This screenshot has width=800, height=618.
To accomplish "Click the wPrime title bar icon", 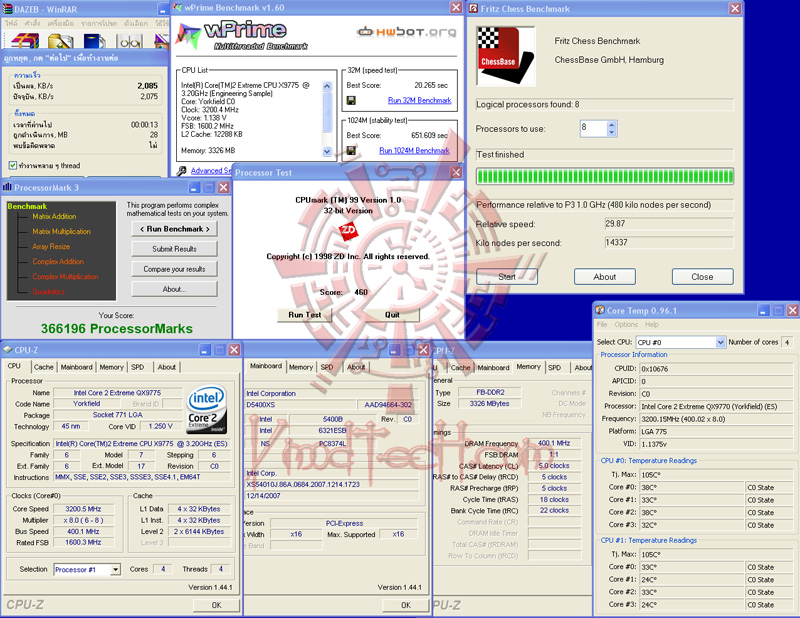I will point(178,8).
